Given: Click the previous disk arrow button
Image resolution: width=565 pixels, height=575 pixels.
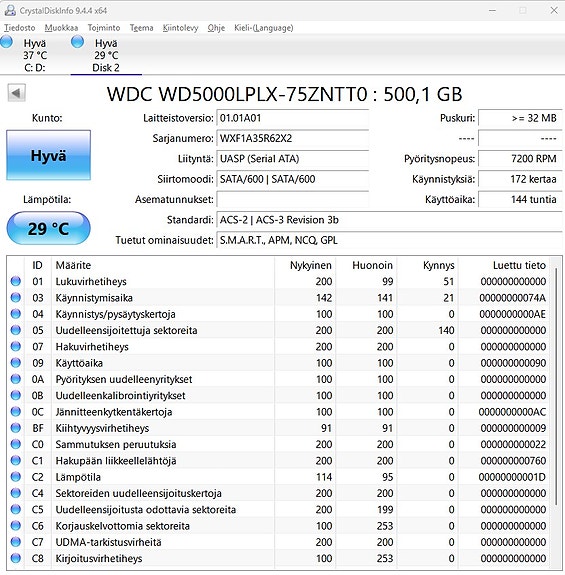Looking at the screenshot, I should click(x=16, y=93).
